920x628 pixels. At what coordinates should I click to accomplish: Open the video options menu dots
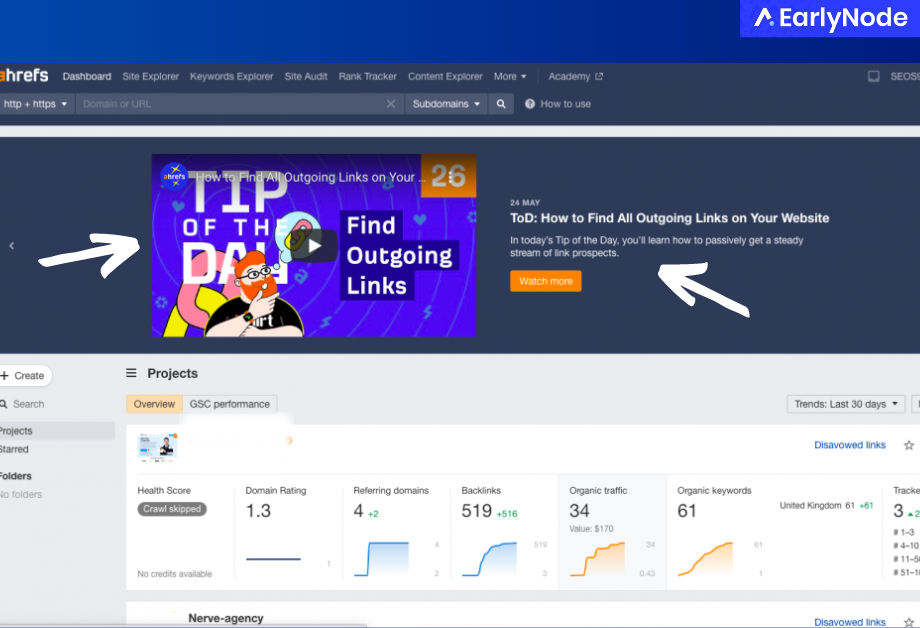[450, 176]
